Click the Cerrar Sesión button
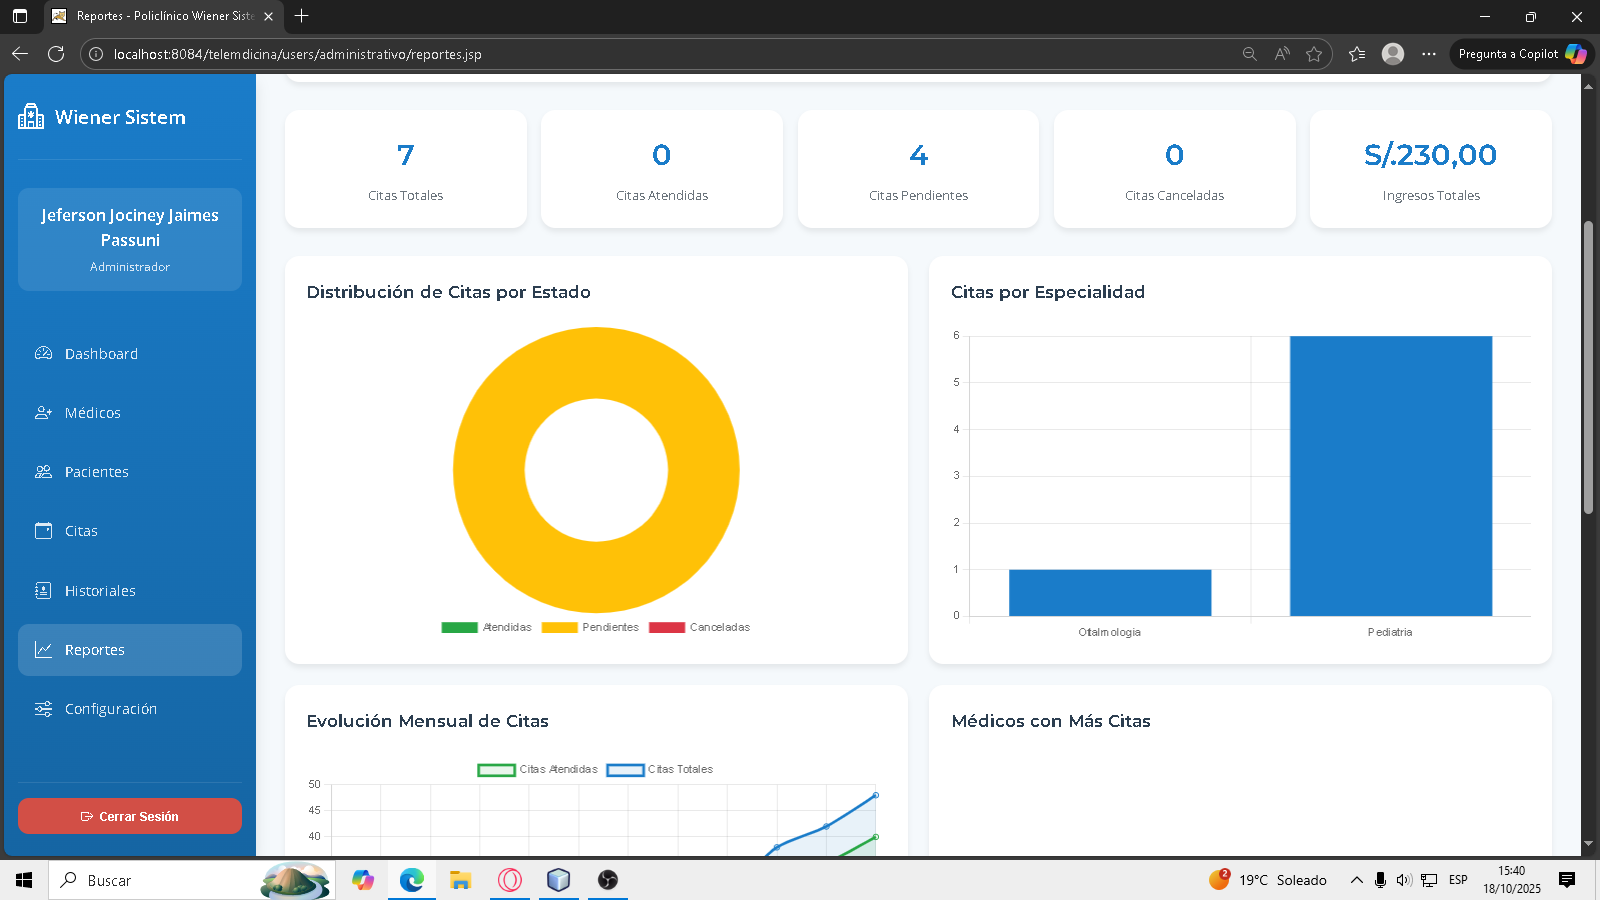Screen dimensions: 1600x900 point(130,816)
